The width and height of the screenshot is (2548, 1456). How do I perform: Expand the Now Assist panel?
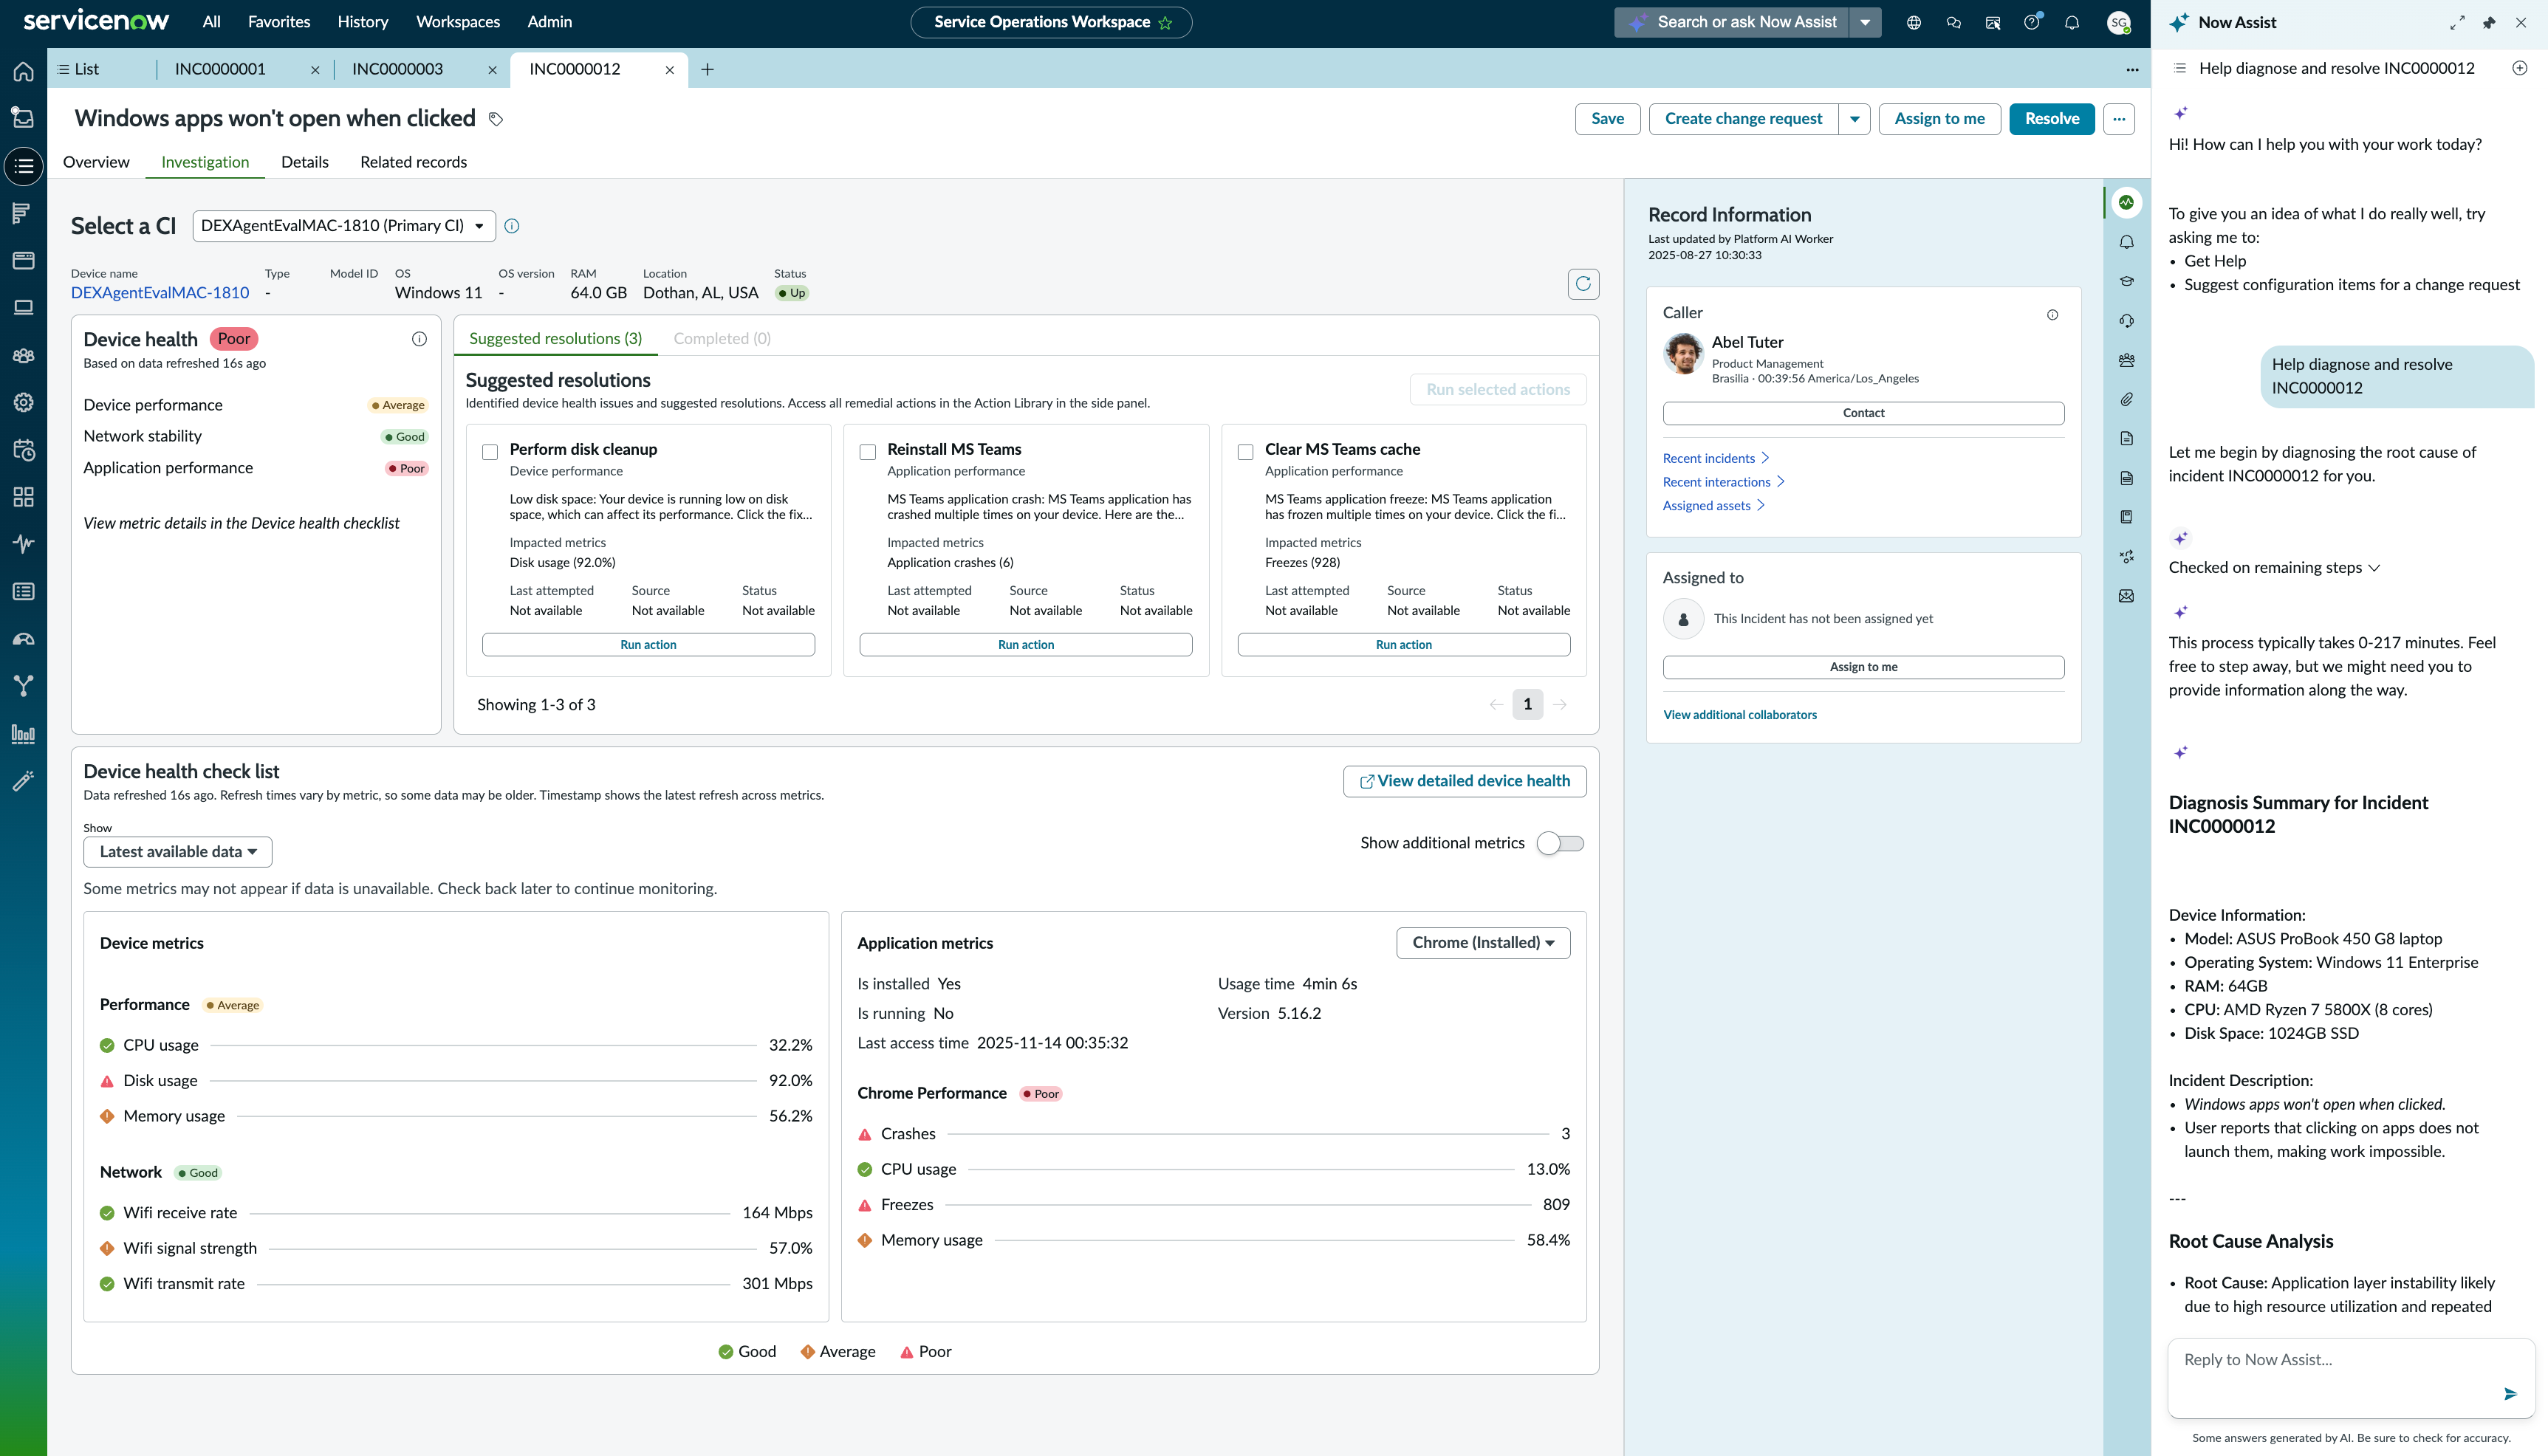2457,22
